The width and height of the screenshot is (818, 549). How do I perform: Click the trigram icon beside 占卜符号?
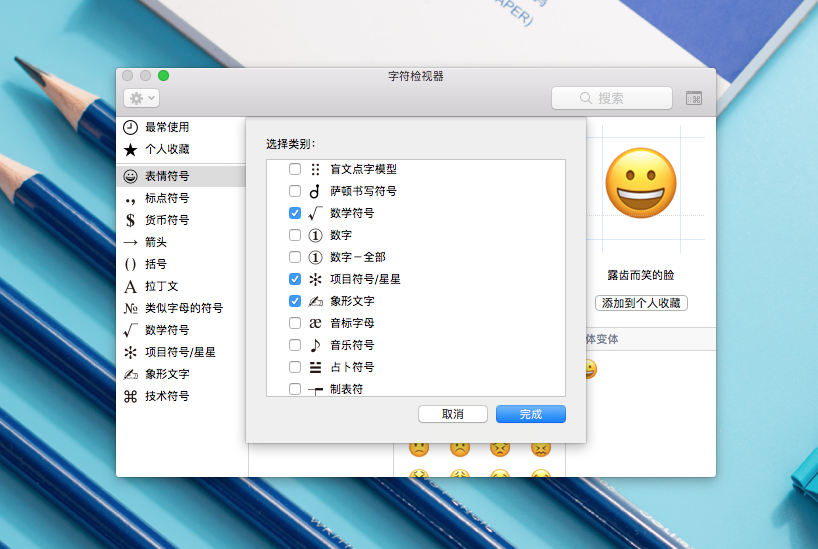click(x=315, y=367)
